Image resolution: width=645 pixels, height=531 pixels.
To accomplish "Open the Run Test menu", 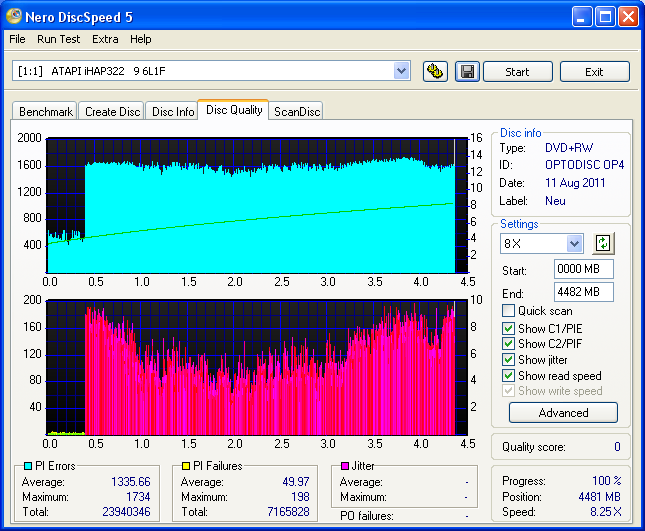I will point(58,39).
